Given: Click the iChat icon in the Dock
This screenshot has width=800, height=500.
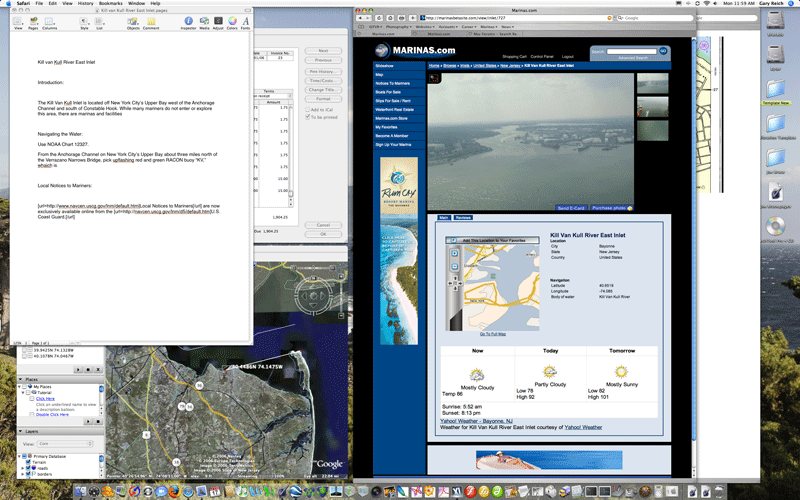Looking at the screenshot, I should click(161, 491).
